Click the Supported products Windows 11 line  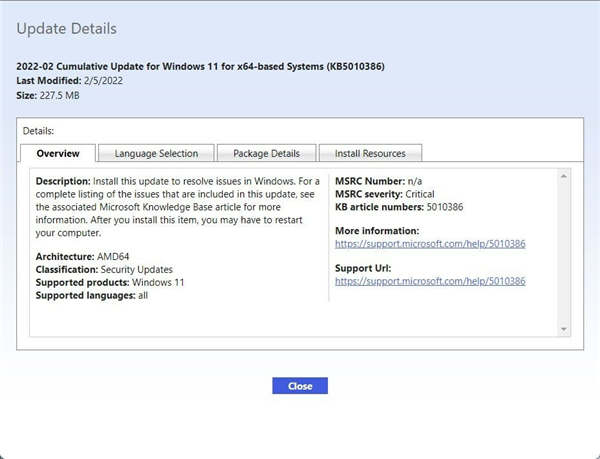[x=110, y=283]
